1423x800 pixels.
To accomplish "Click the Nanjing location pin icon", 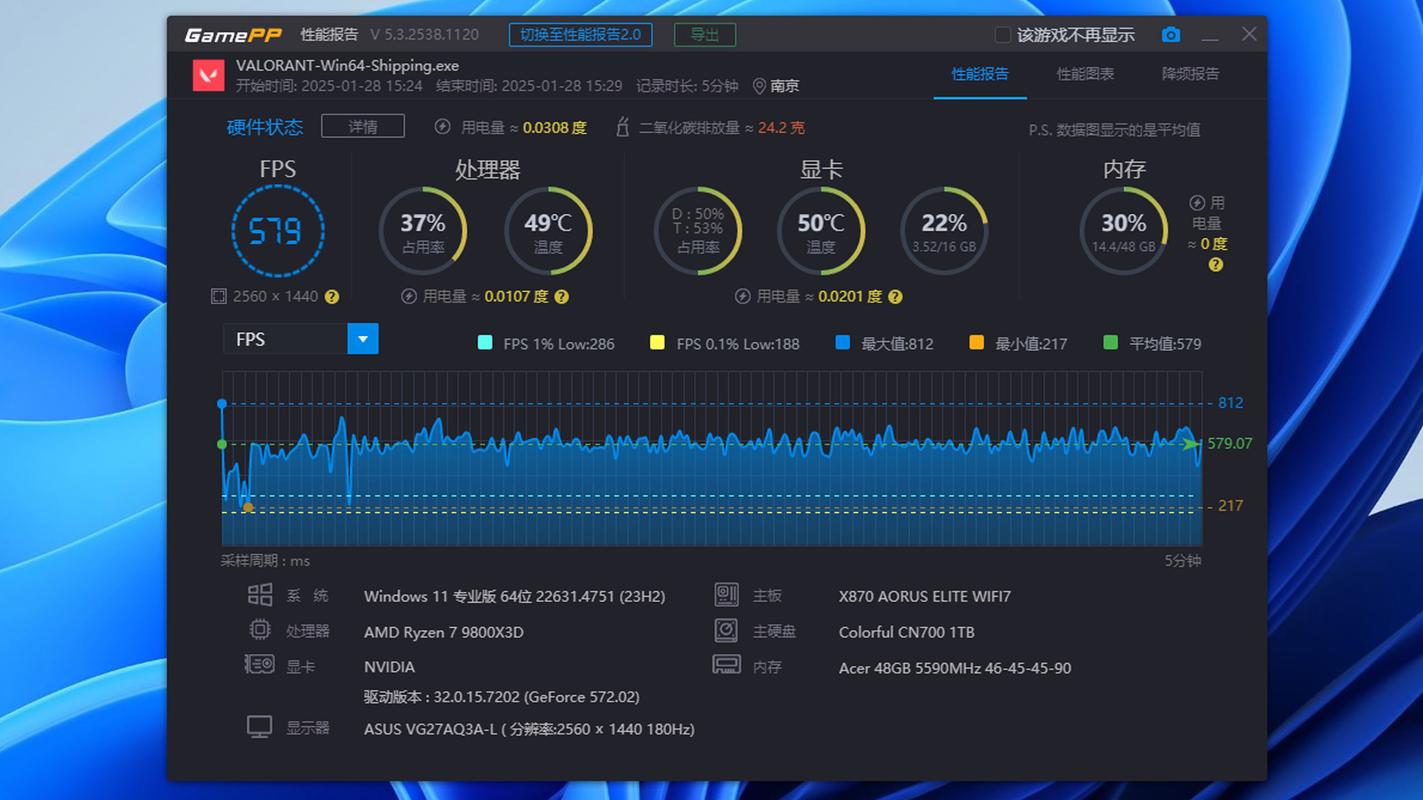I will 759,86.
